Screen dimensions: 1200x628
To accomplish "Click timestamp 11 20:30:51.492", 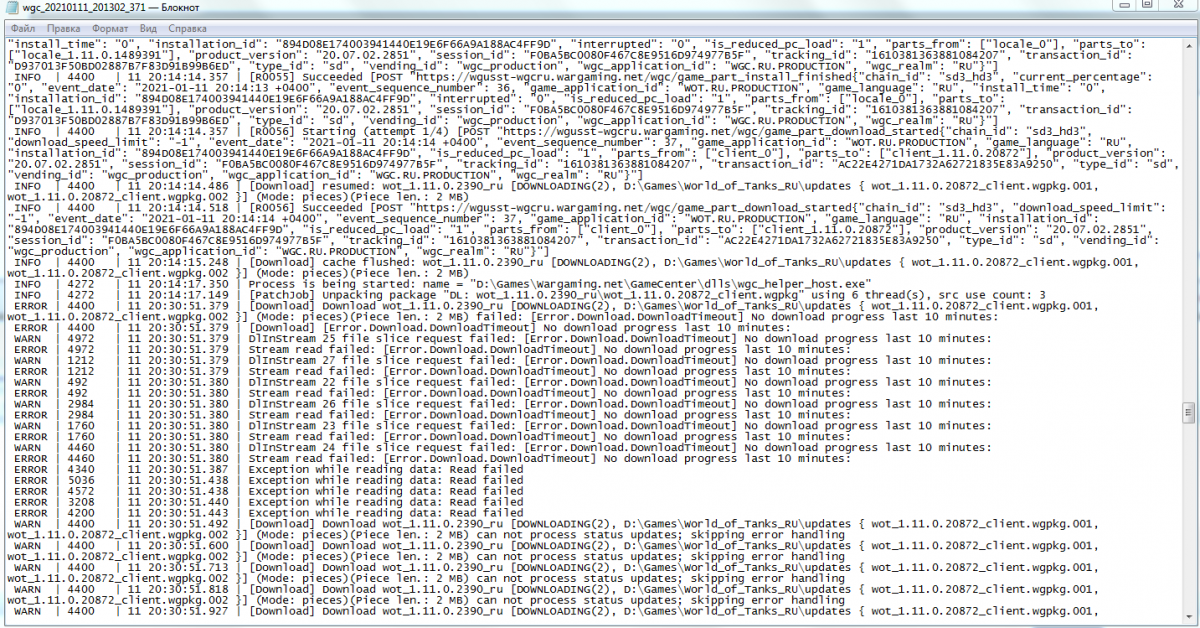I will [178, 525].
